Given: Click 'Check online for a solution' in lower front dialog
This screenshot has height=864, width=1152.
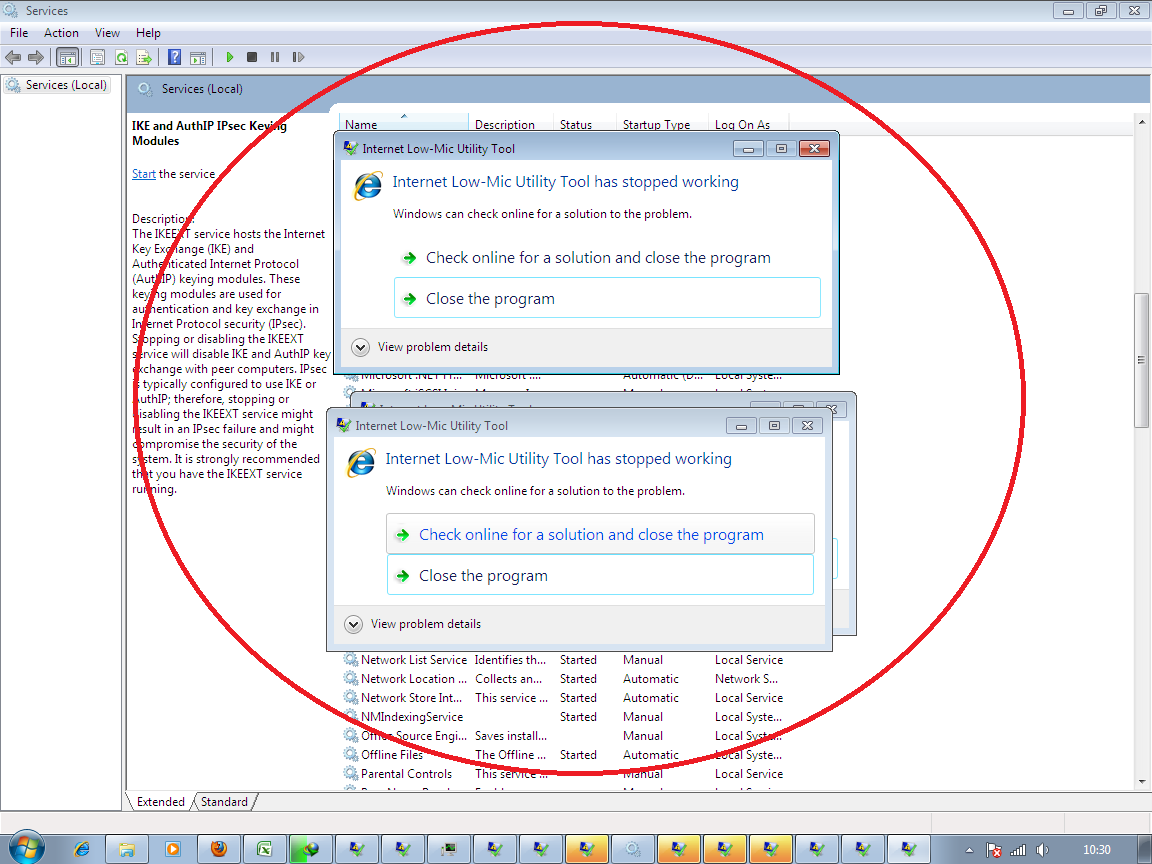Looking at the screenshot, I should [600, 534].
